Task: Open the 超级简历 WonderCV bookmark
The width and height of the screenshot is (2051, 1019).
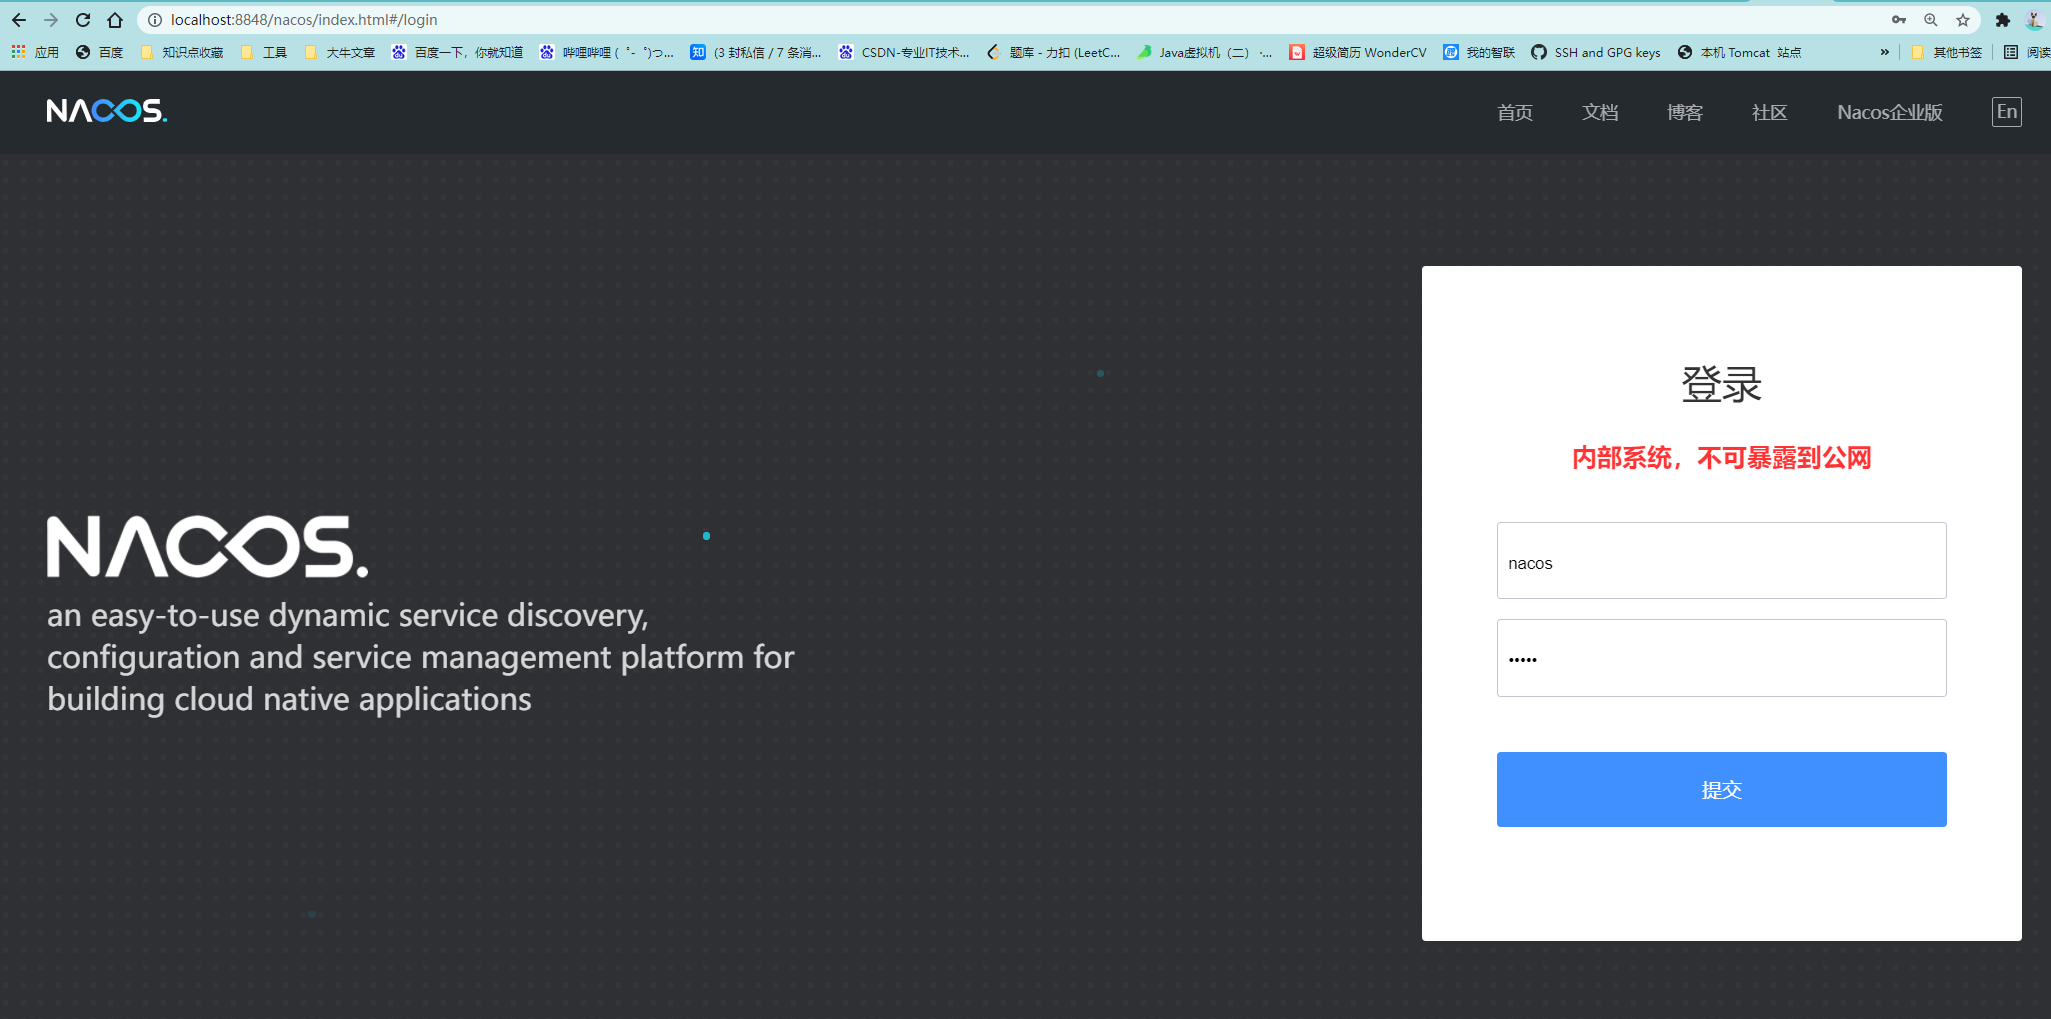Action: tap(1358, 52)
